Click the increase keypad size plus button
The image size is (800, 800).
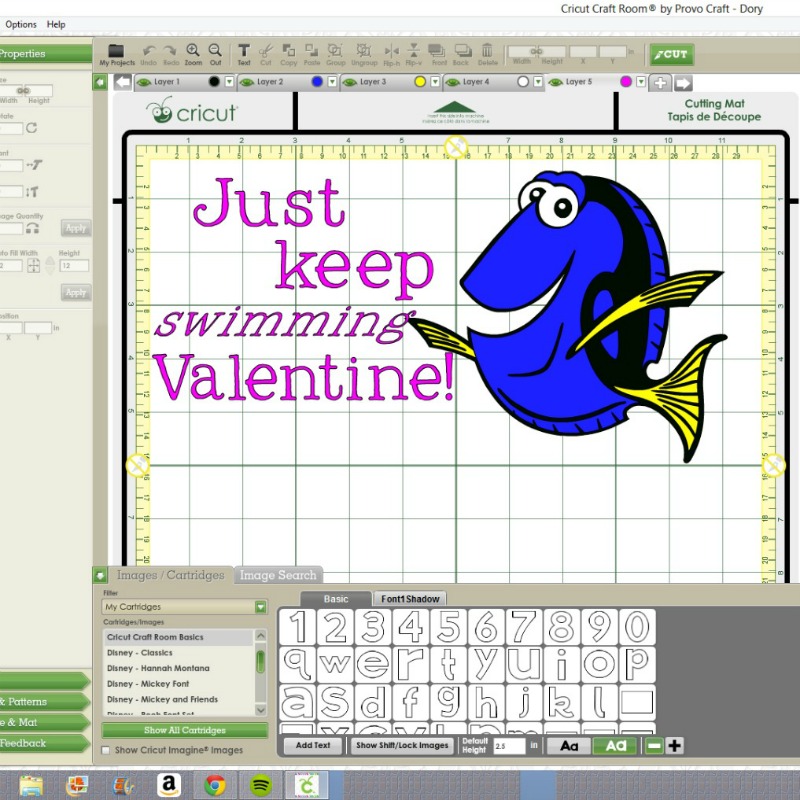pos(674,746)
